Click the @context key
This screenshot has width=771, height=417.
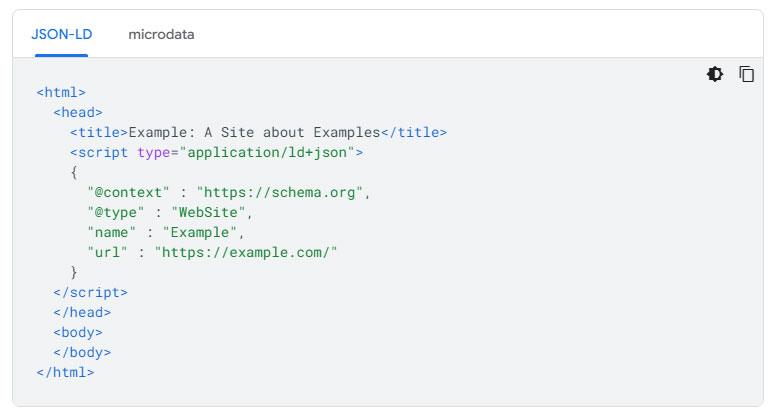[128, 192]
